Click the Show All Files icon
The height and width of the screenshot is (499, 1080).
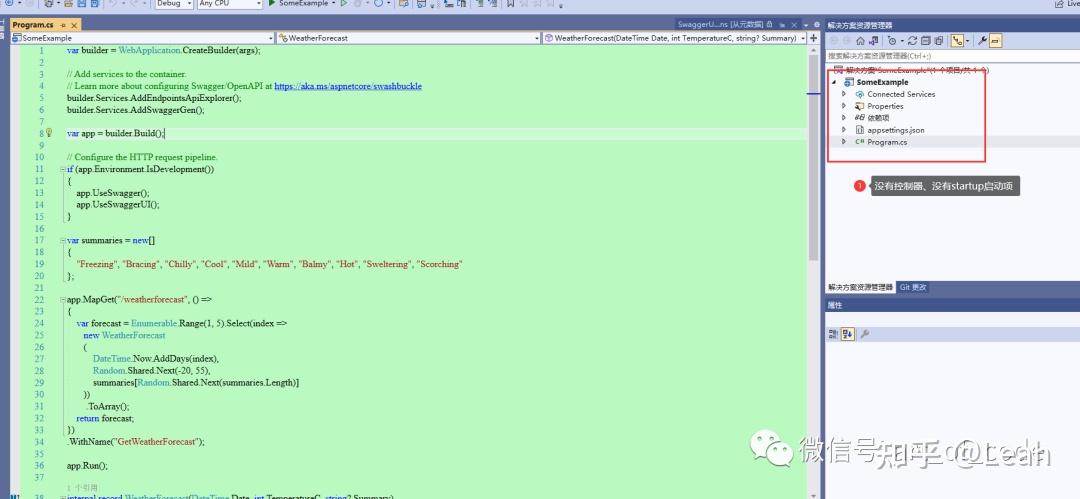[x=939, y=41]
